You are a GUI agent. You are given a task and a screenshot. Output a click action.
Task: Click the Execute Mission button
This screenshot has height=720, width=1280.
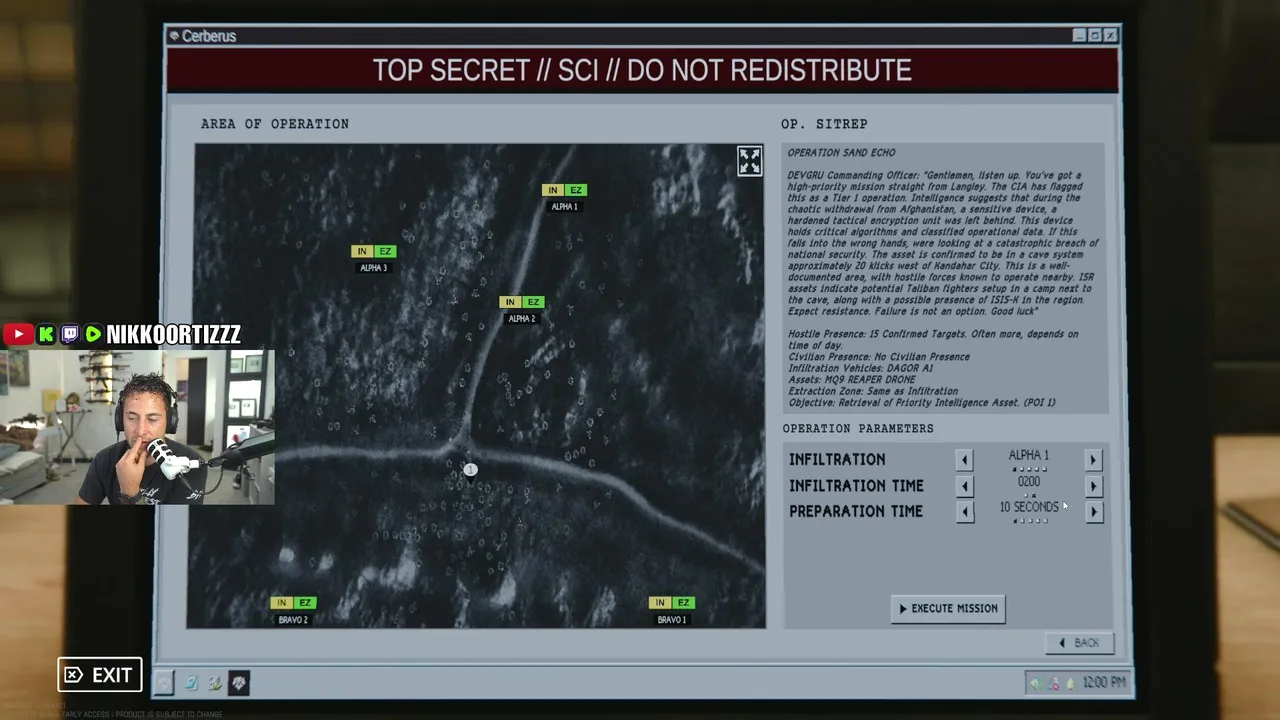948,608
